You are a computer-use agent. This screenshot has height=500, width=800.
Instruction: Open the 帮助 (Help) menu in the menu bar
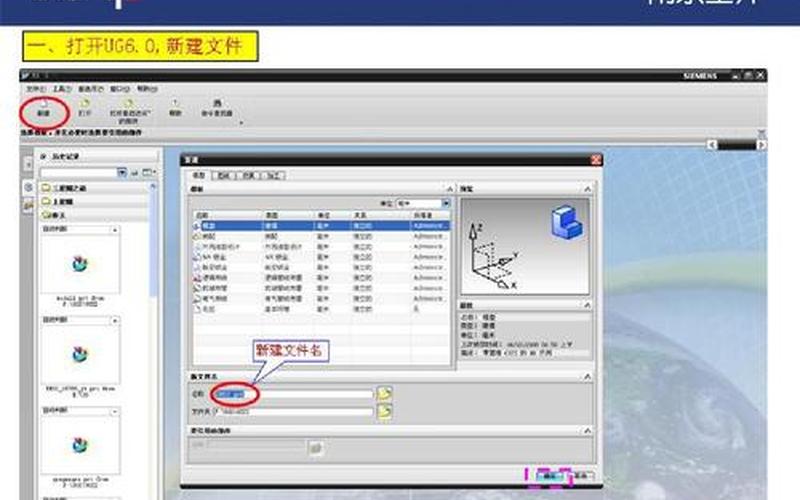point(147,89)
